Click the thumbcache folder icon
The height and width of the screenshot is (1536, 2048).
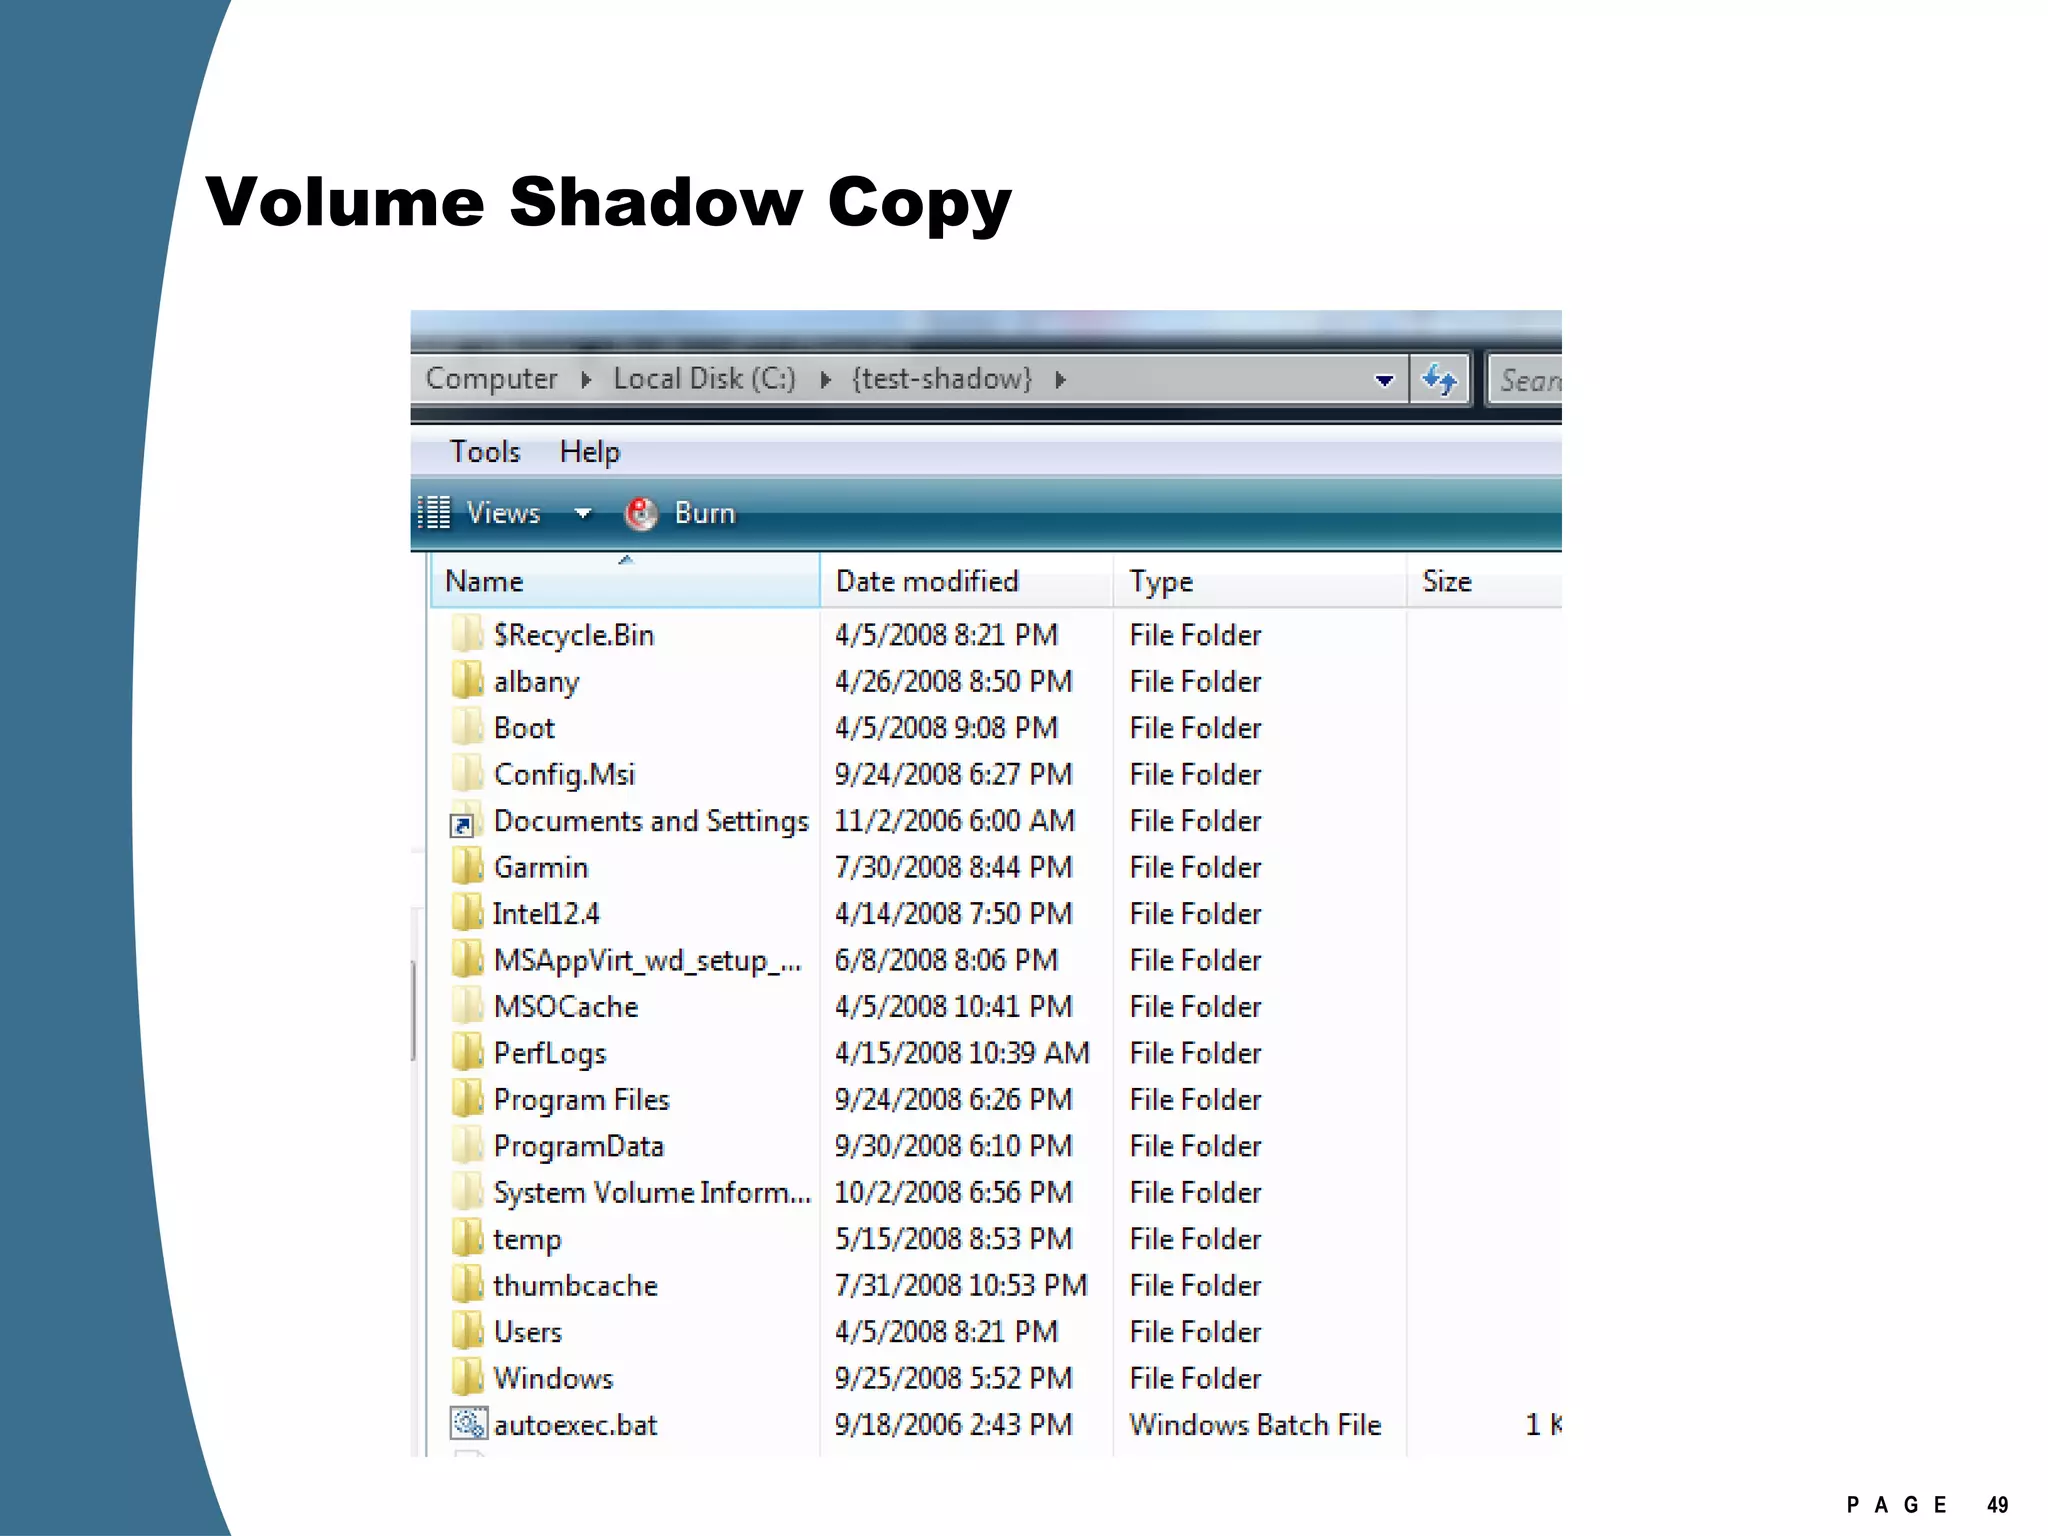(x=467, y=1285)
